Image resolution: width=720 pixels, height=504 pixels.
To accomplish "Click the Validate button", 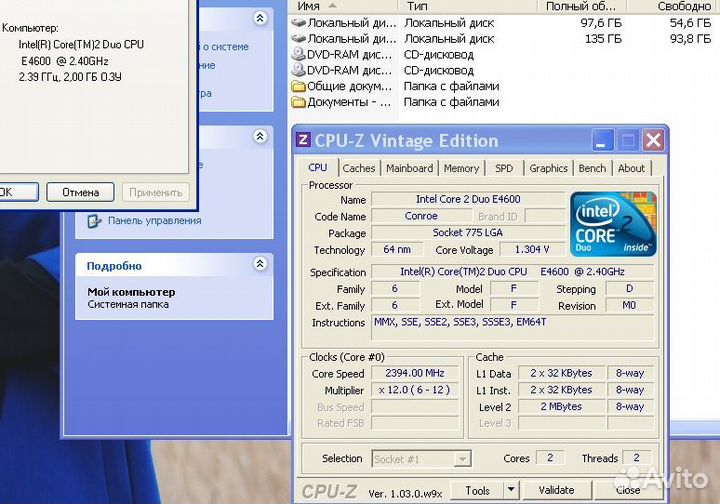I will (557, 490).
